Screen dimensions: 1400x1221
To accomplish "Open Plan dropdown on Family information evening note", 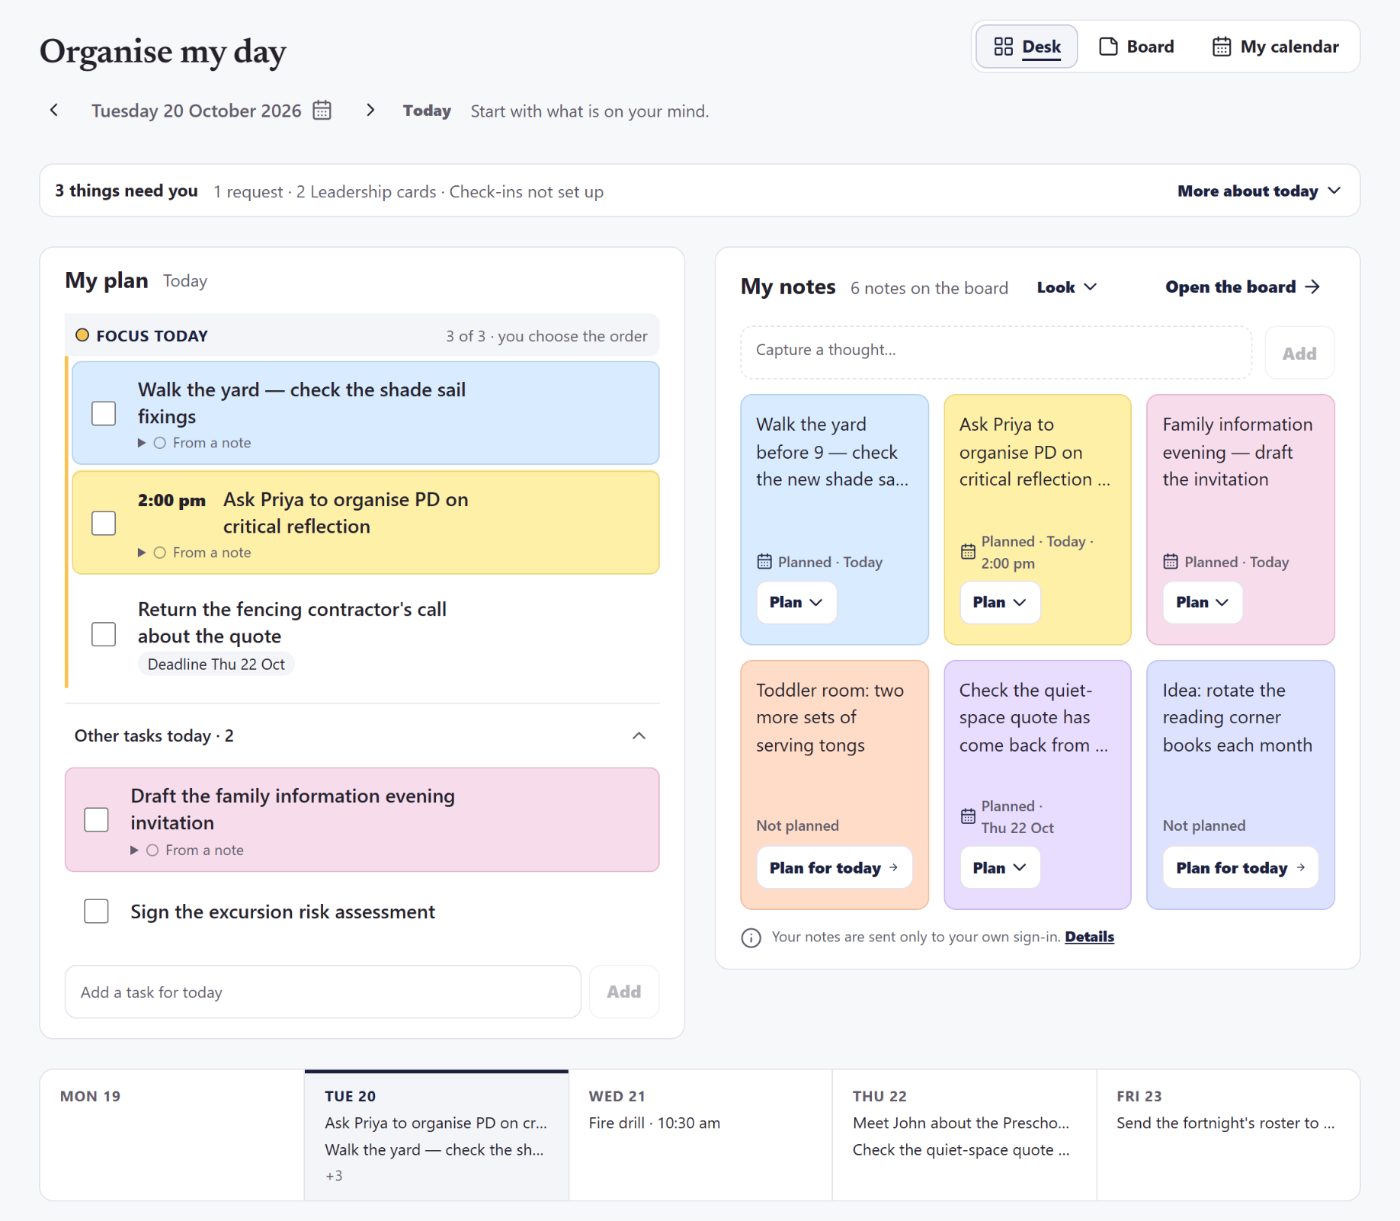I will click(1202, 602).
